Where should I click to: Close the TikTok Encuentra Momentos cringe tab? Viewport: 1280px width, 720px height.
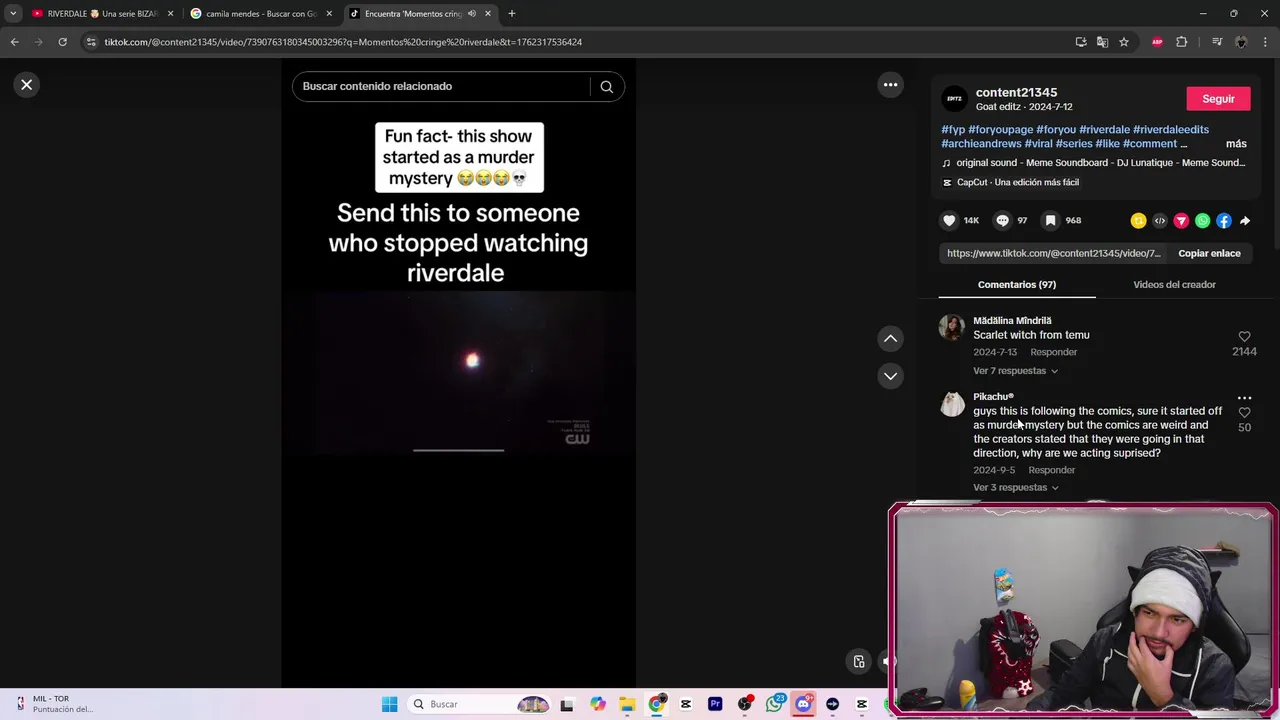click(x=488, y=14)
